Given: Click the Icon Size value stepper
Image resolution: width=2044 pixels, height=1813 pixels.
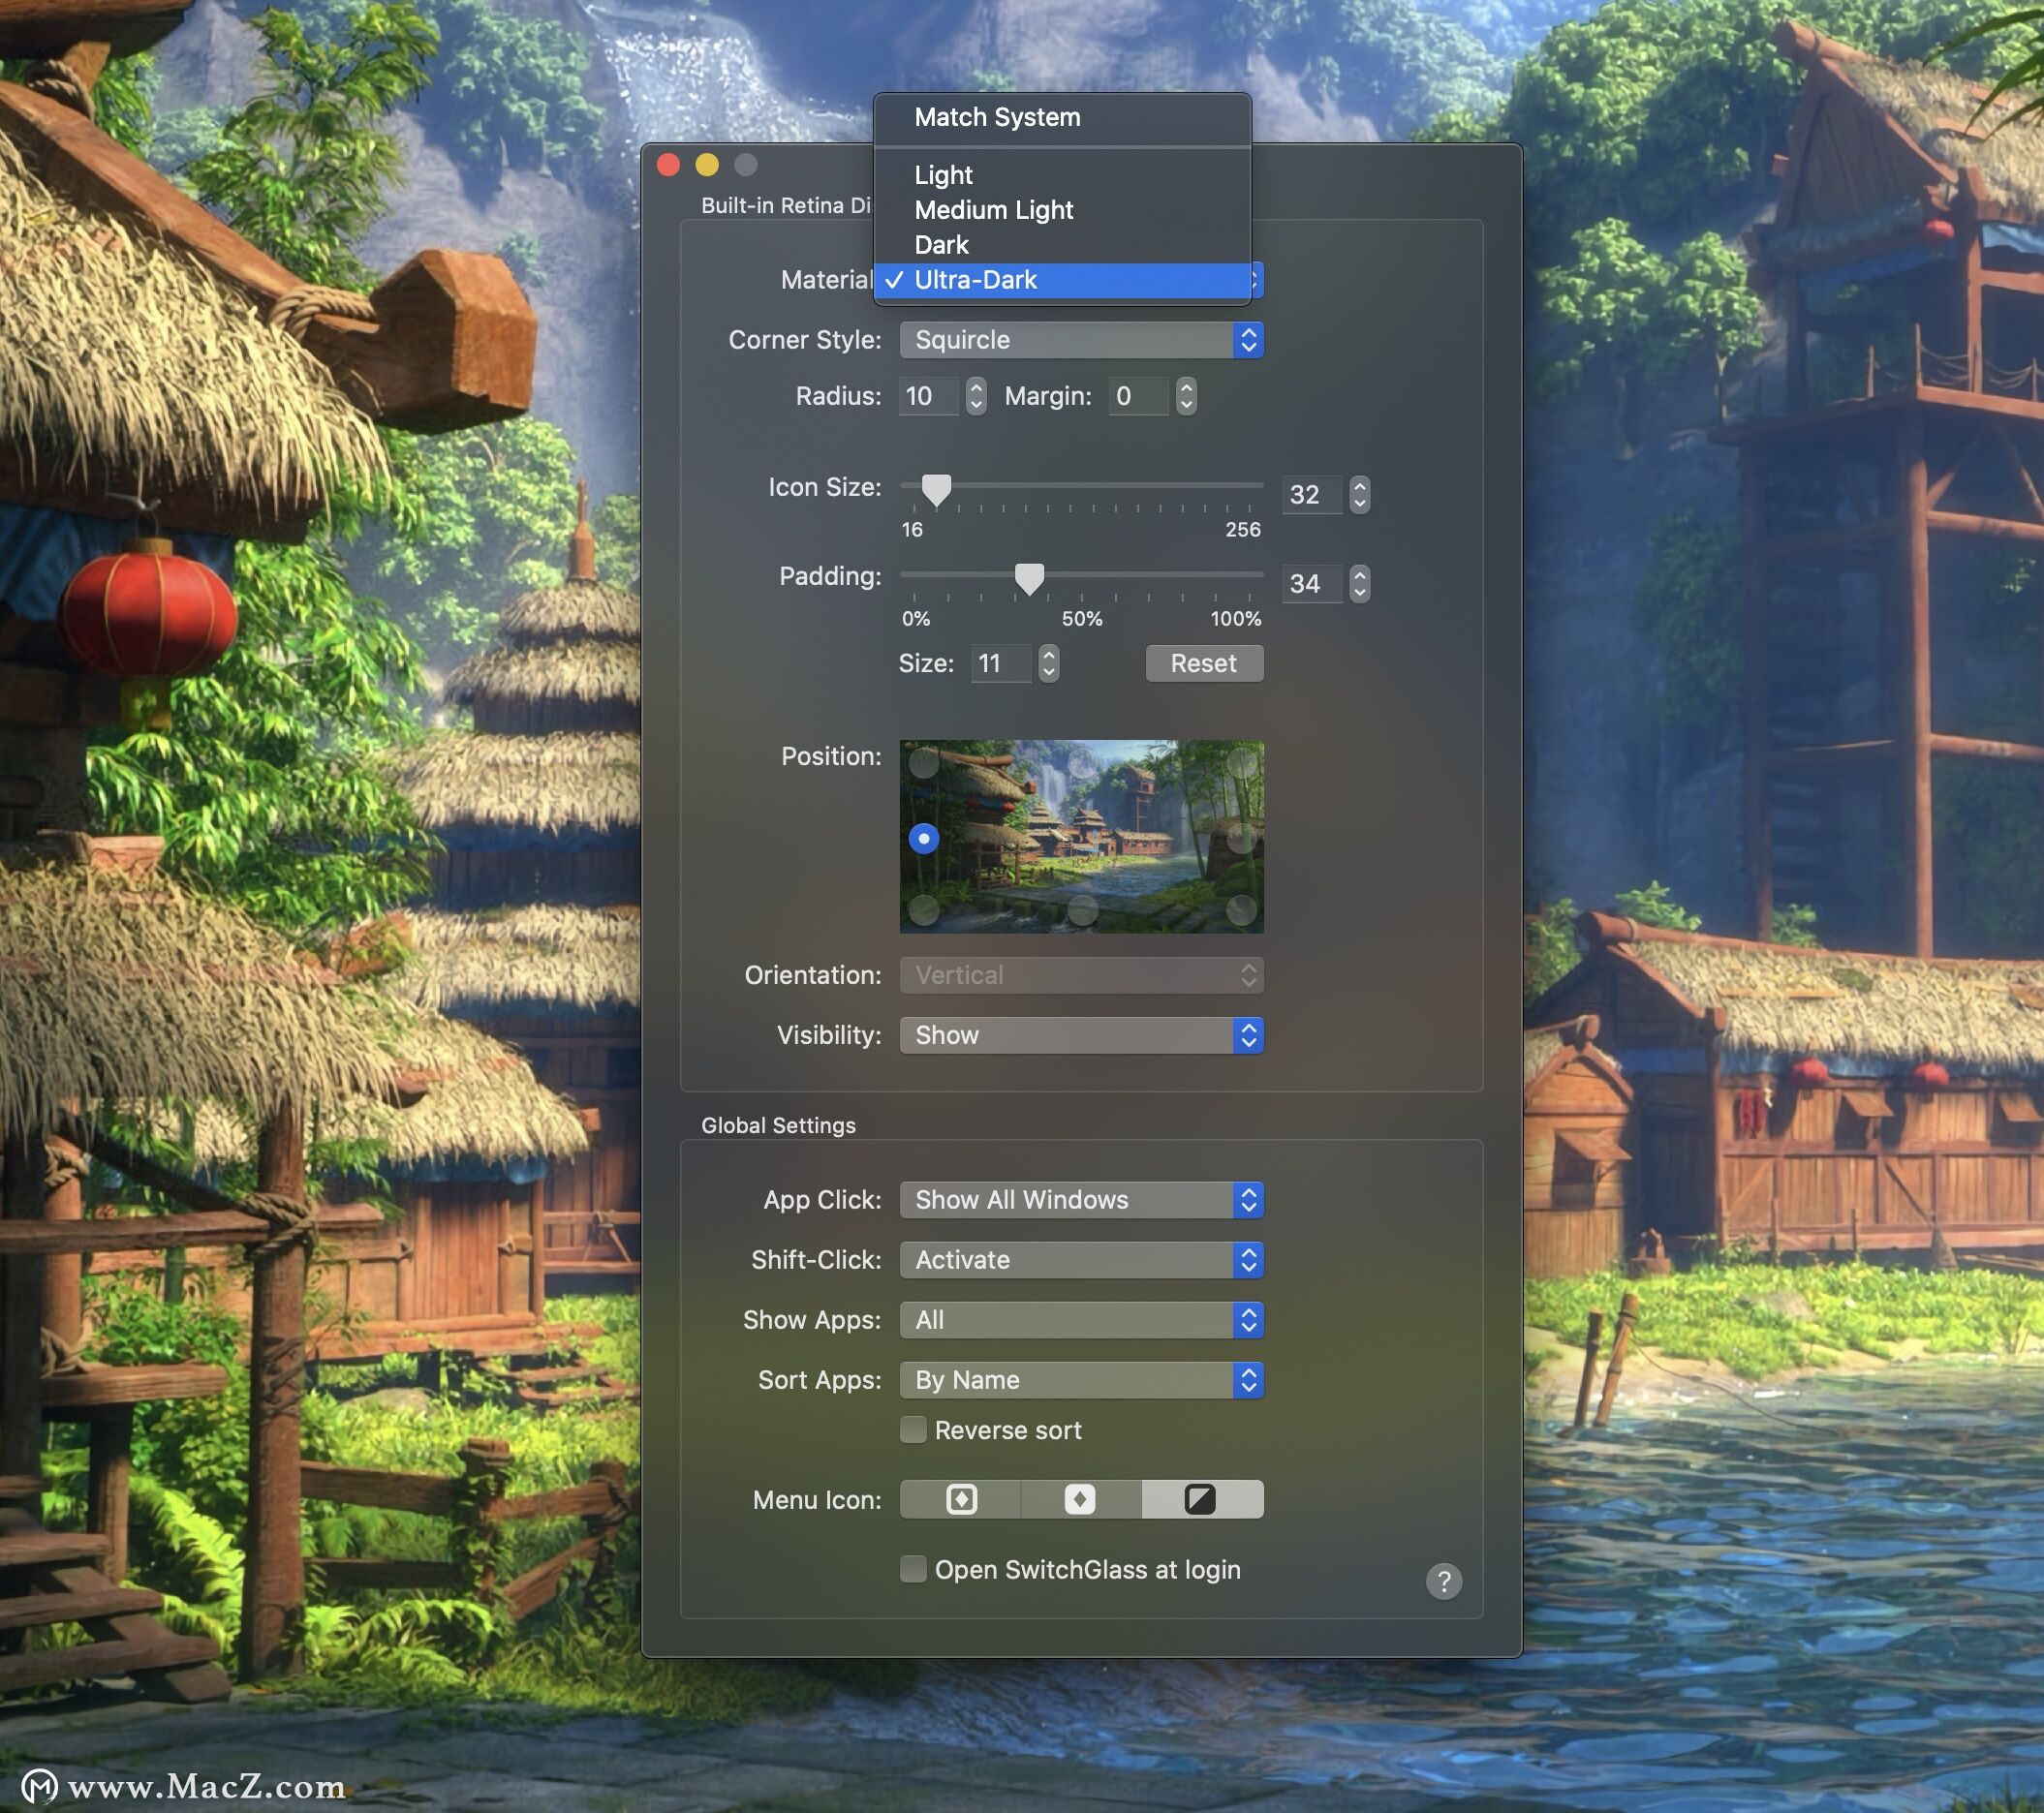Looking at the screenshot, I should click(1359, 494).
